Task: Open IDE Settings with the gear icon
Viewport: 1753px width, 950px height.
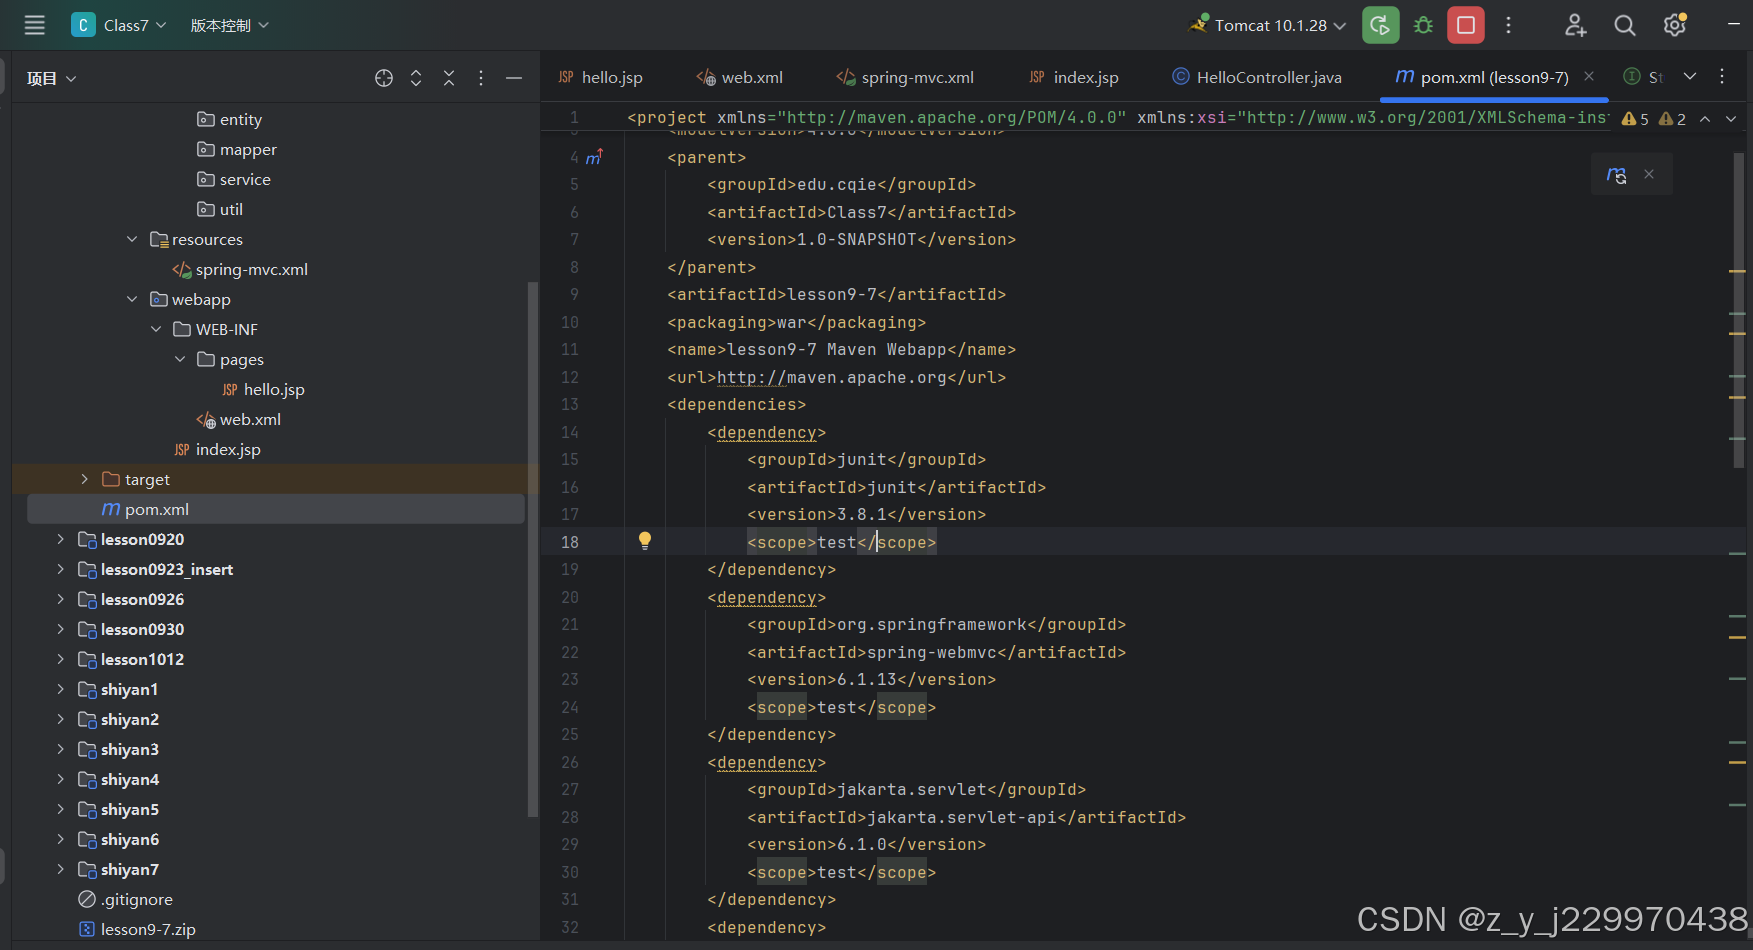Action: coord(1673,25)
